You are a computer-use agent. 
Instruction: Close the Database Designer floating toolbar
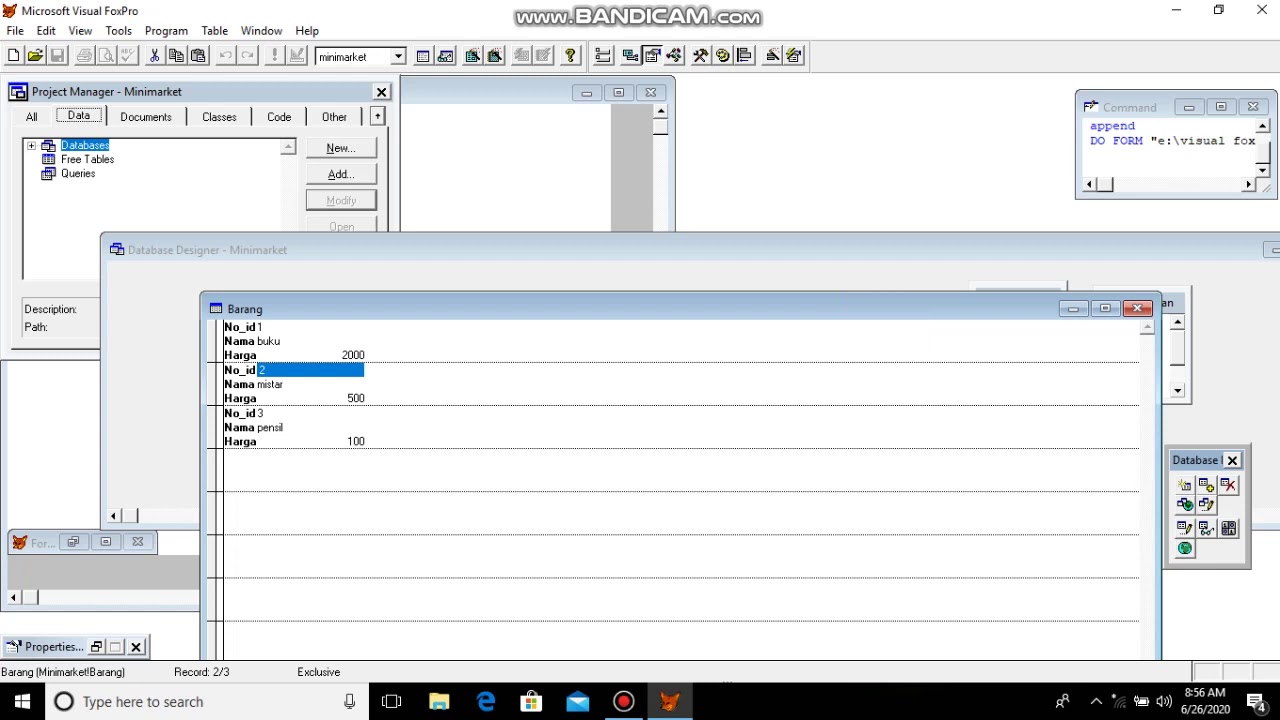(1232, 460)
